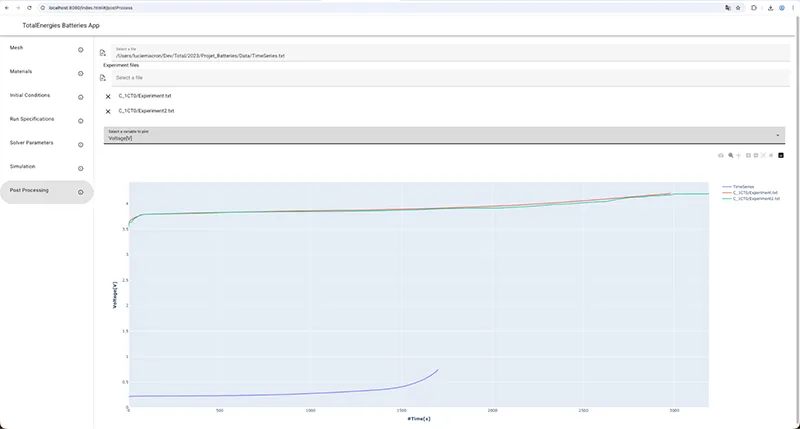Open the Plotly logo link in modebar
Image resolution: width=800 pixels, height=429 pixels.
[781, 156]
